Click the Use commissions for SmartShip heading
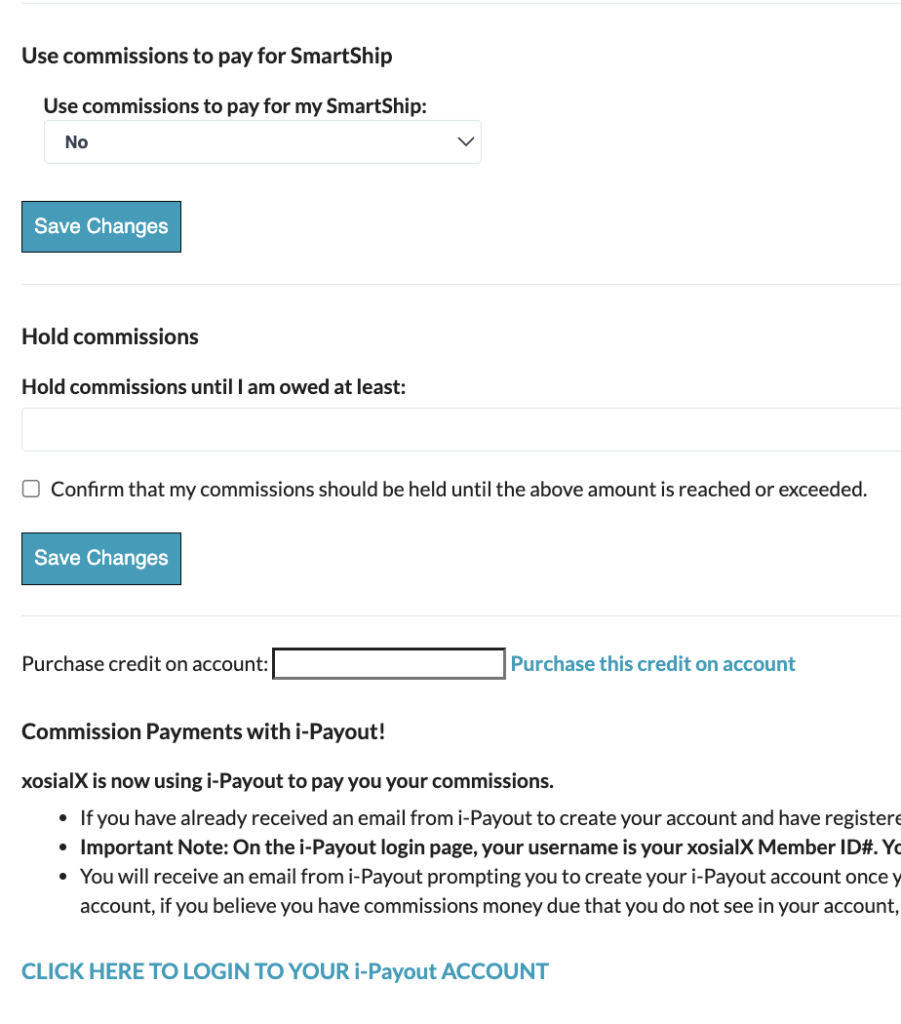Screen dimensions: 901x1024 pyautogui.click(x=207, y=56)
